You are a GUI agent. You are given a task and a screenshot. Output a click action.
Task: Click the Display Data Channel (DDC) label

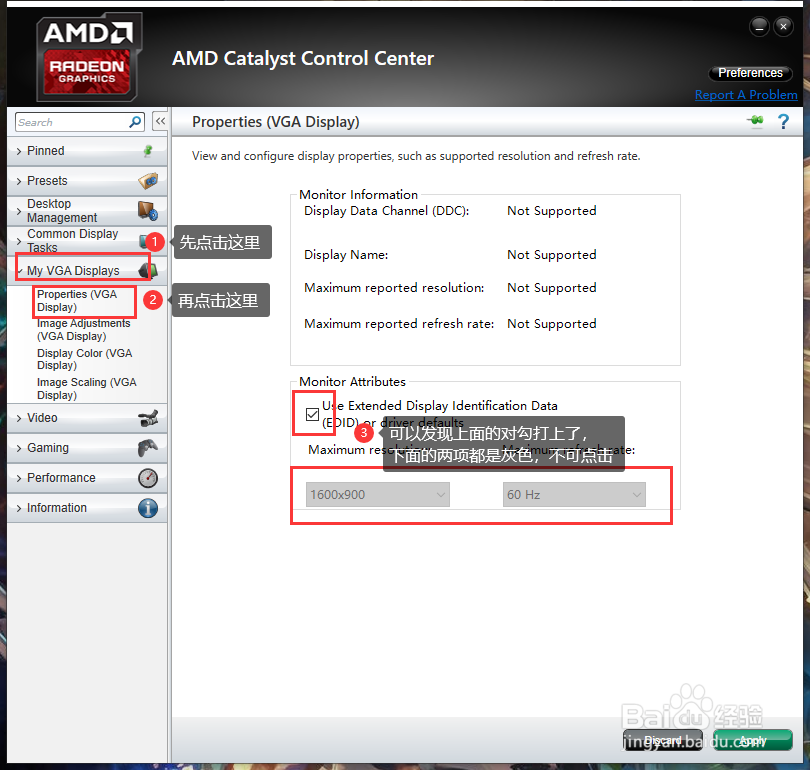point(386,211)
